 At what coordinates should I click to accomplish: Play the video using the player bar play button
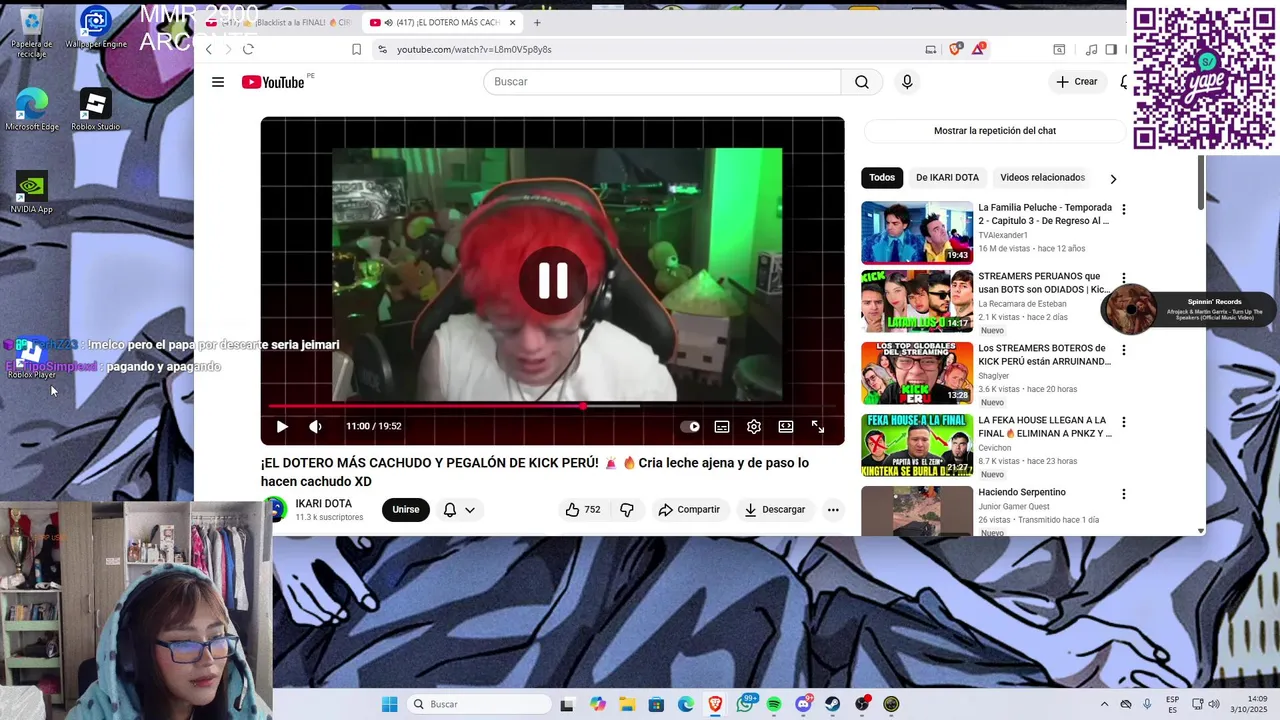click(282, 427)
